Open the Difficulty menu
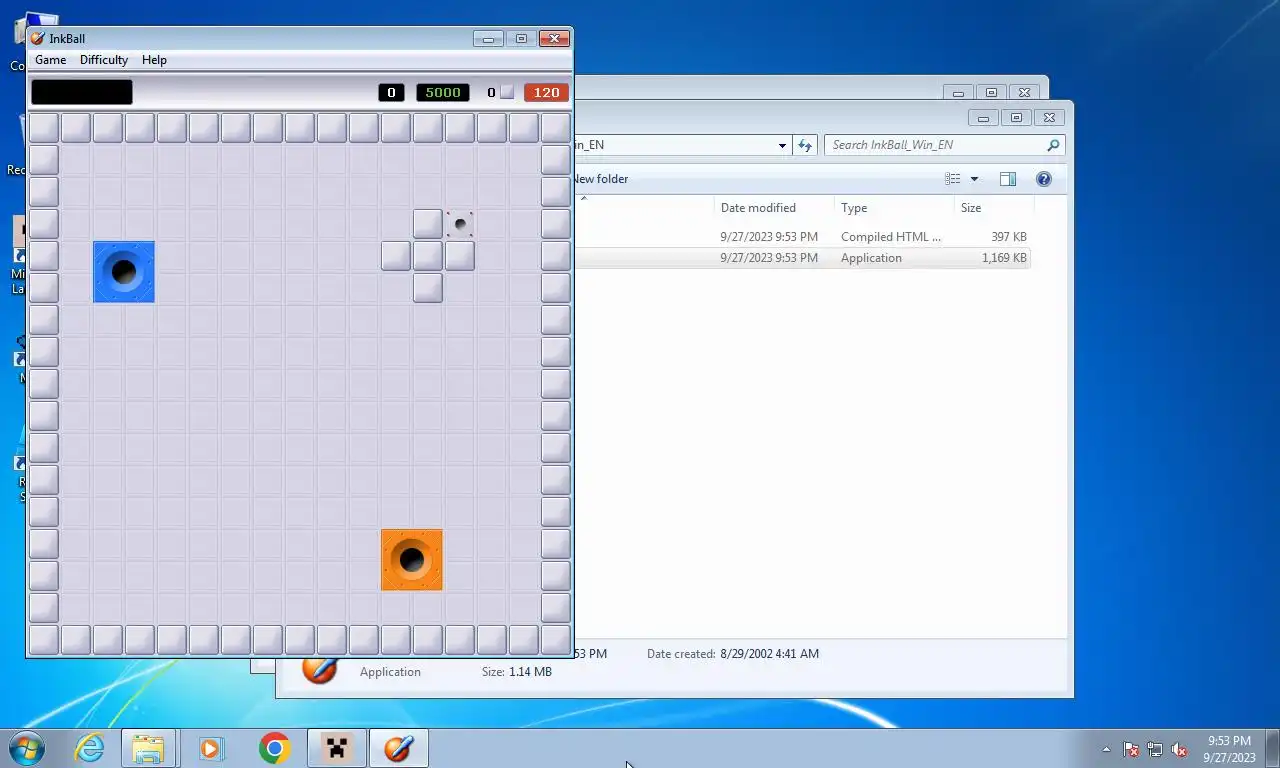 click(x=104, y=60)
